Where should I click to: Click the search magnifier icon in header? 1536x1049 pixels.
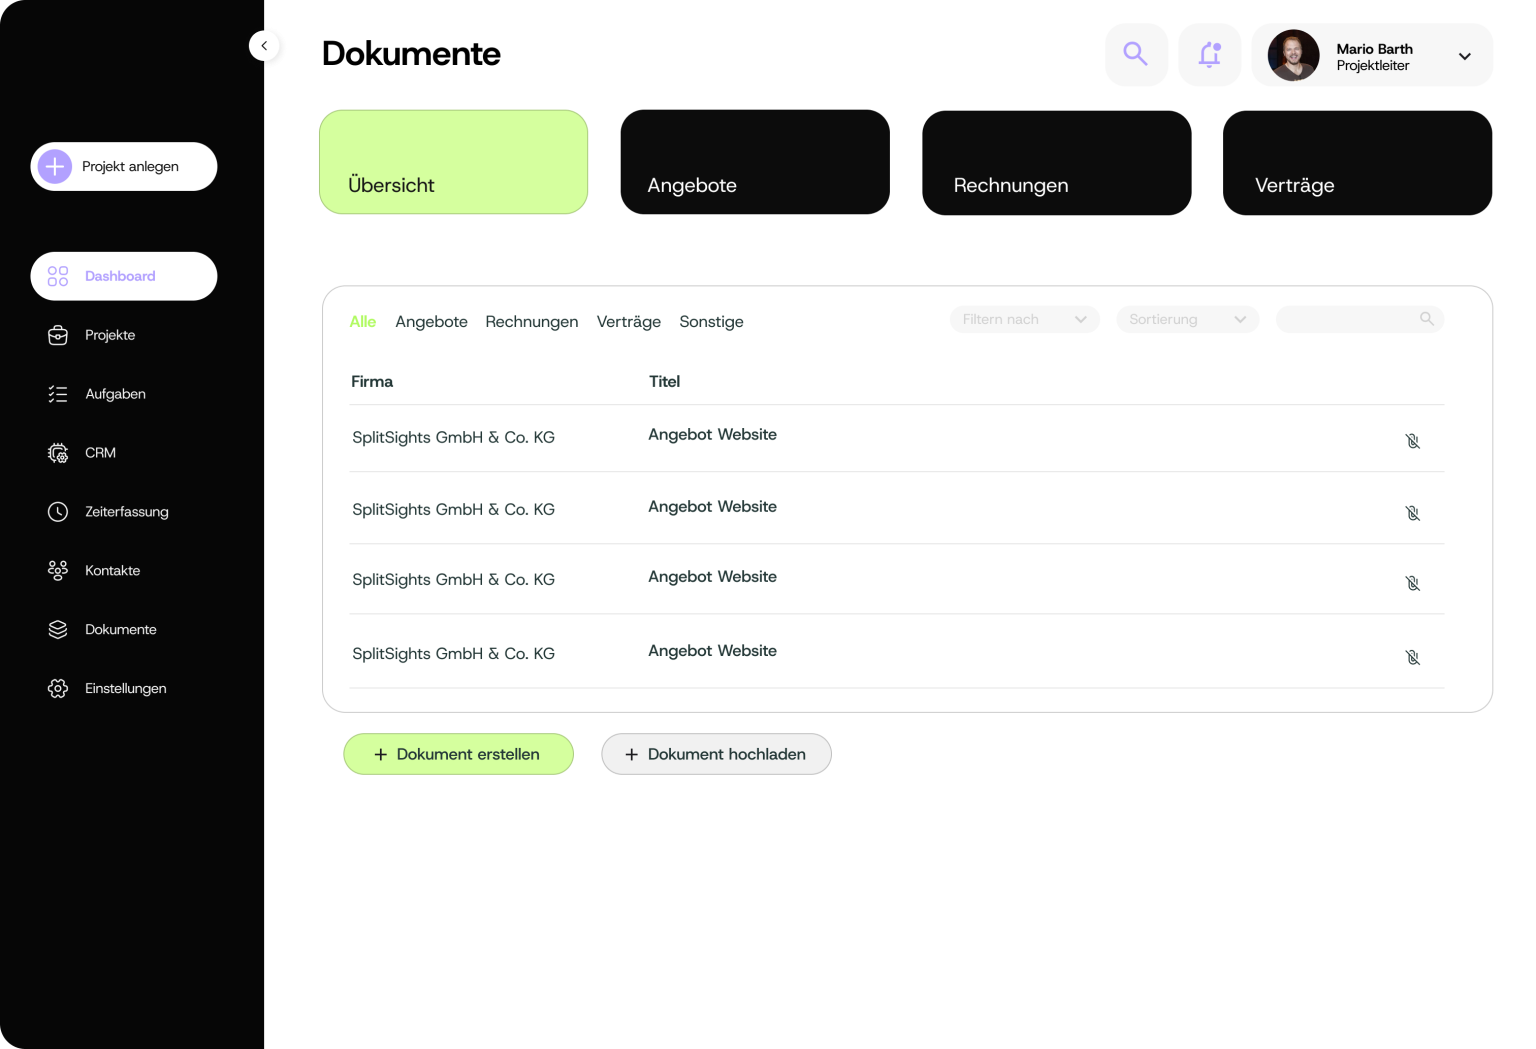click(1136, 54)
